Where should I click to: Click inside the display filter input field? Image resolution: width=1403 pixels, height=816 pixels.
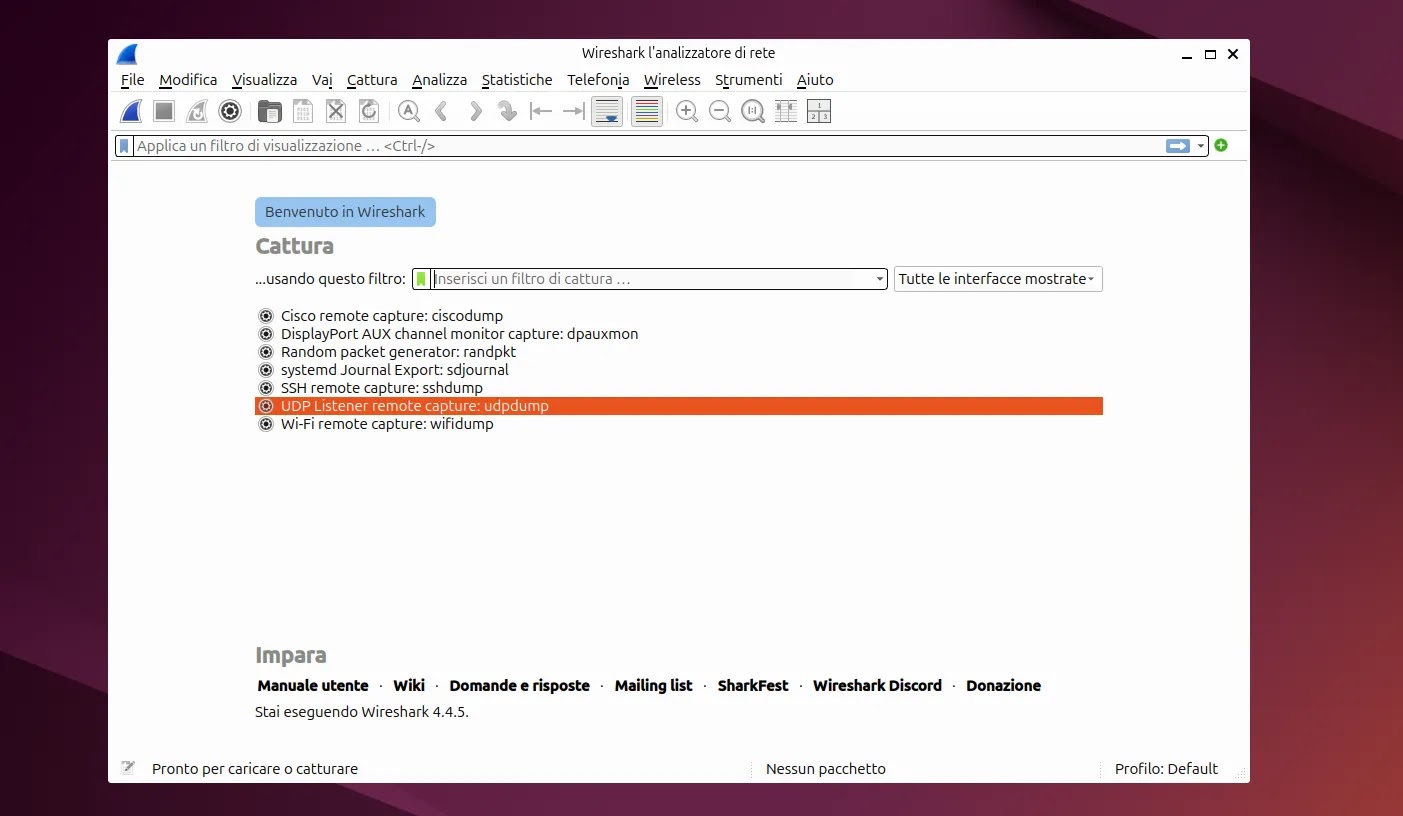coord(648,146)
